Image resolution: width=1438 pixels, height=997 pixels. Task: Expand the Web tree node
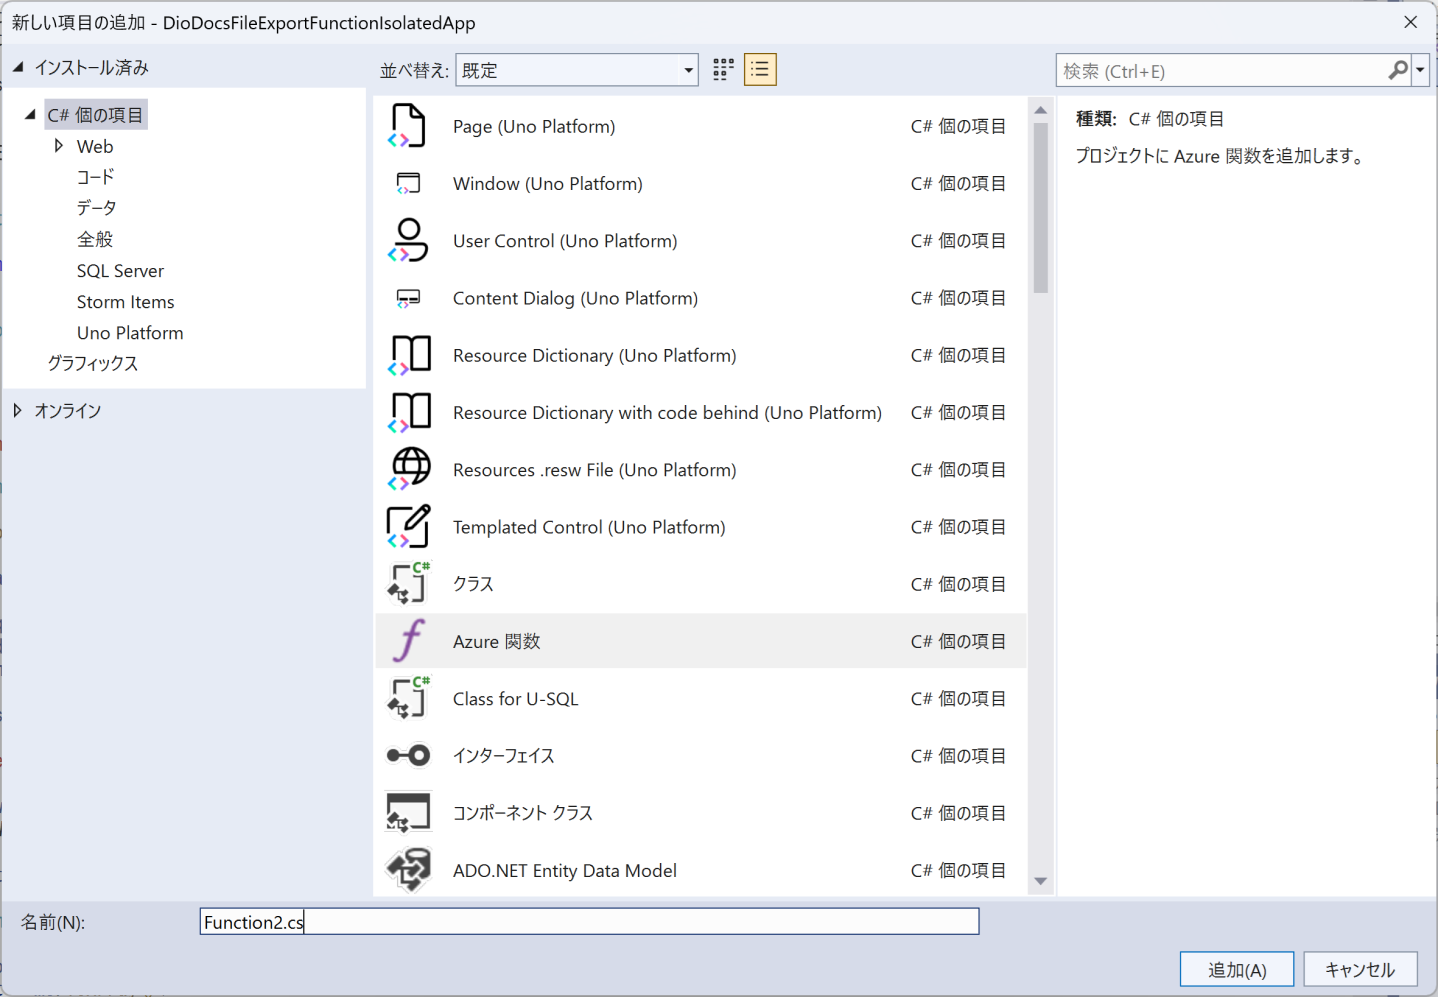tap(59, 146)
